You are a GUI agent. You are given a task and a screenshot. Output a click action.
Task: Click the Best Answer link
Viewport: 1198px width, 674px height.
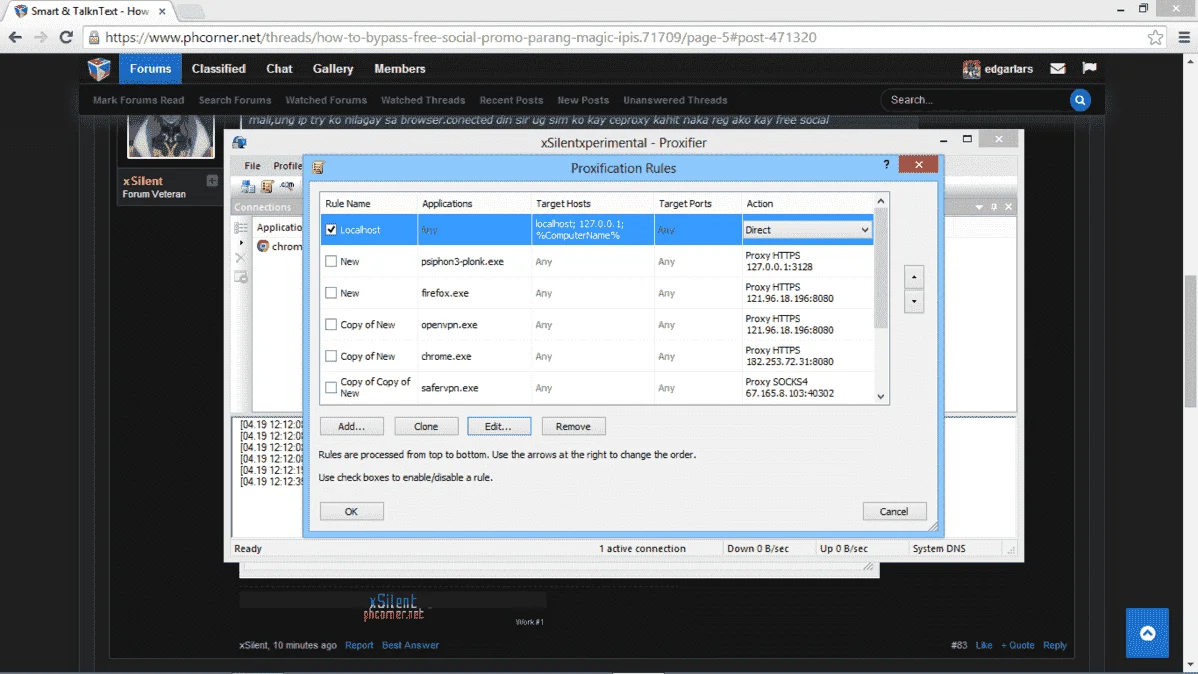tap(410, 645)
